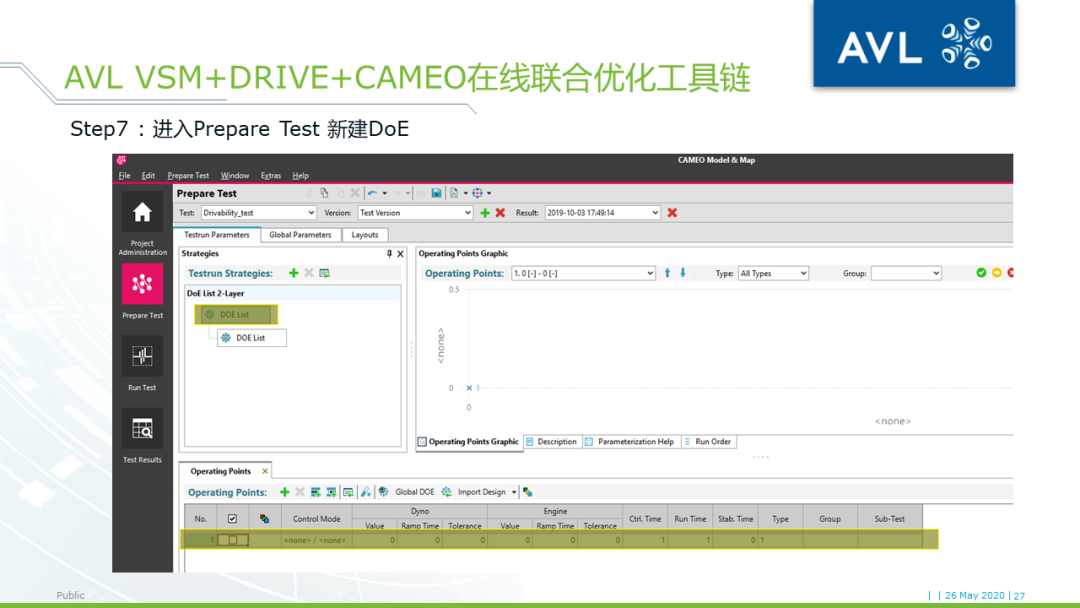Image resolution: width=1080 pixels, height=608 pixels.
Task: Enable the green check filter in Operating Points Graphic
Action: (981, 272)
